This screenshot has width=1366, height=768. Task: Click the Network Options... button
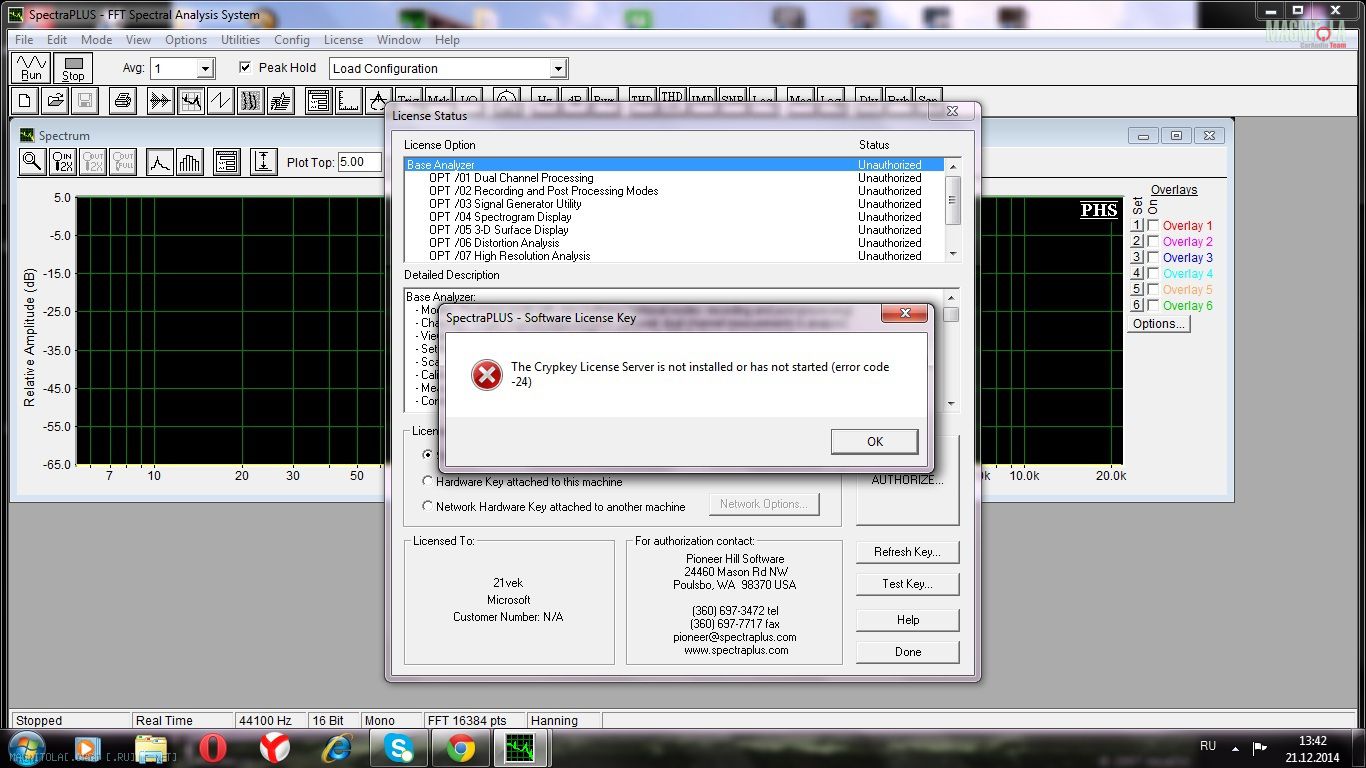pyautogui.click(x=764, y=504)
